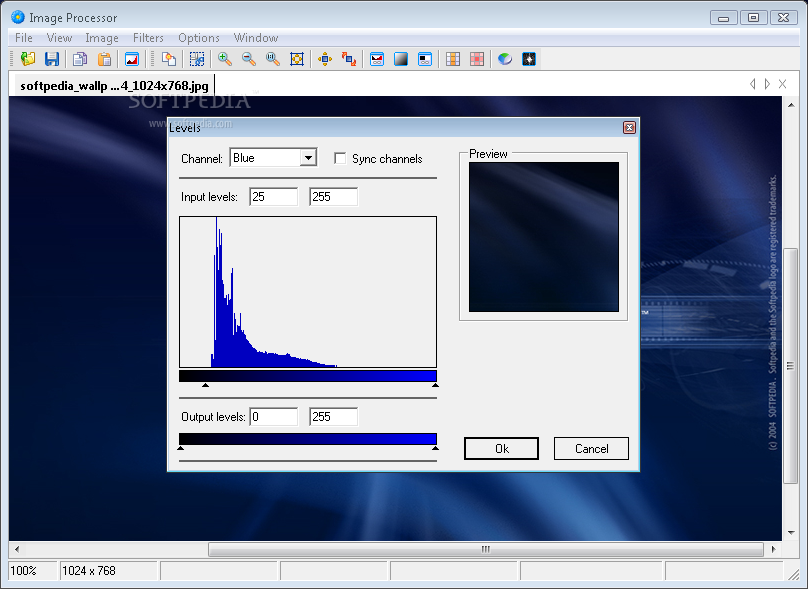This screenshot has width=808, height=589.
Task: Click the actual-size zoom magnifier icon
Action: (273, 59)
